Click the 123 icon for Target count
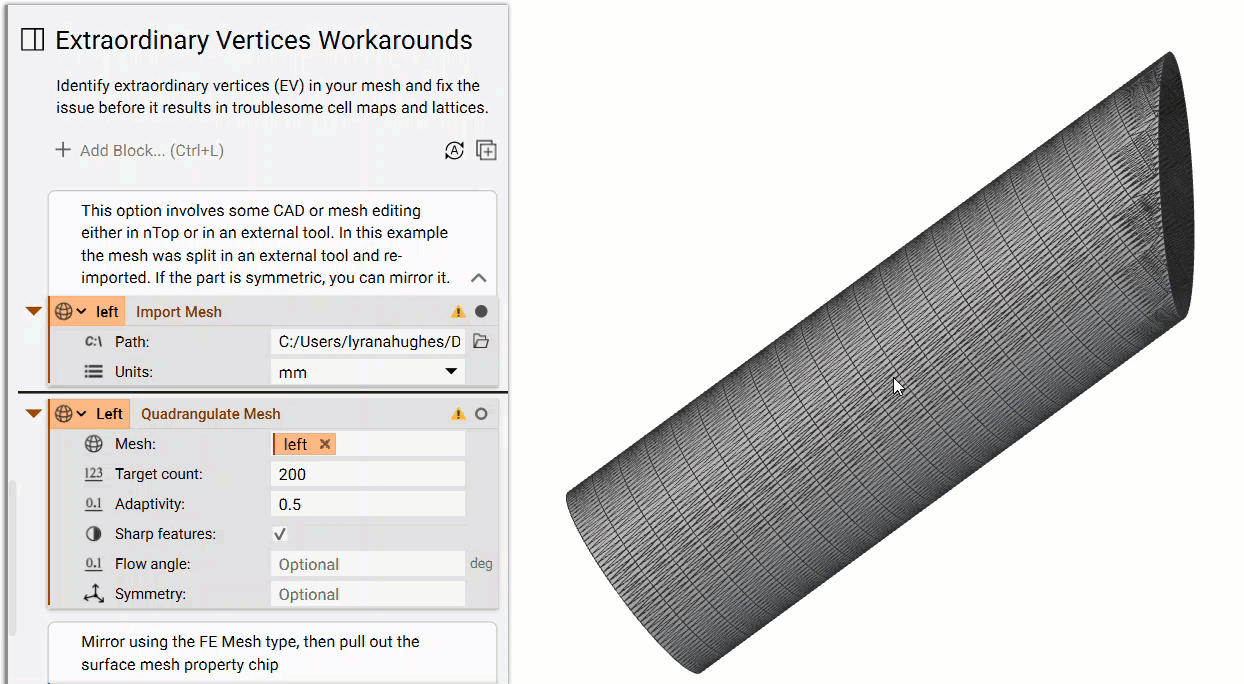This screenshot has height=684, width=1244. pos(92,473)
